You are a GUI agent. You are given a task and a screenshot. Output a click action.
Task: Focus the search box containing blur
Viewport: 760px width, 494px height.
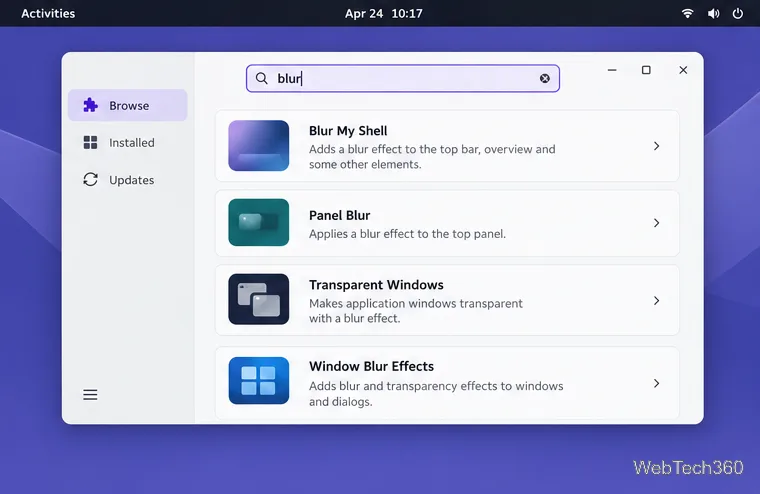[x=403, y=78]
